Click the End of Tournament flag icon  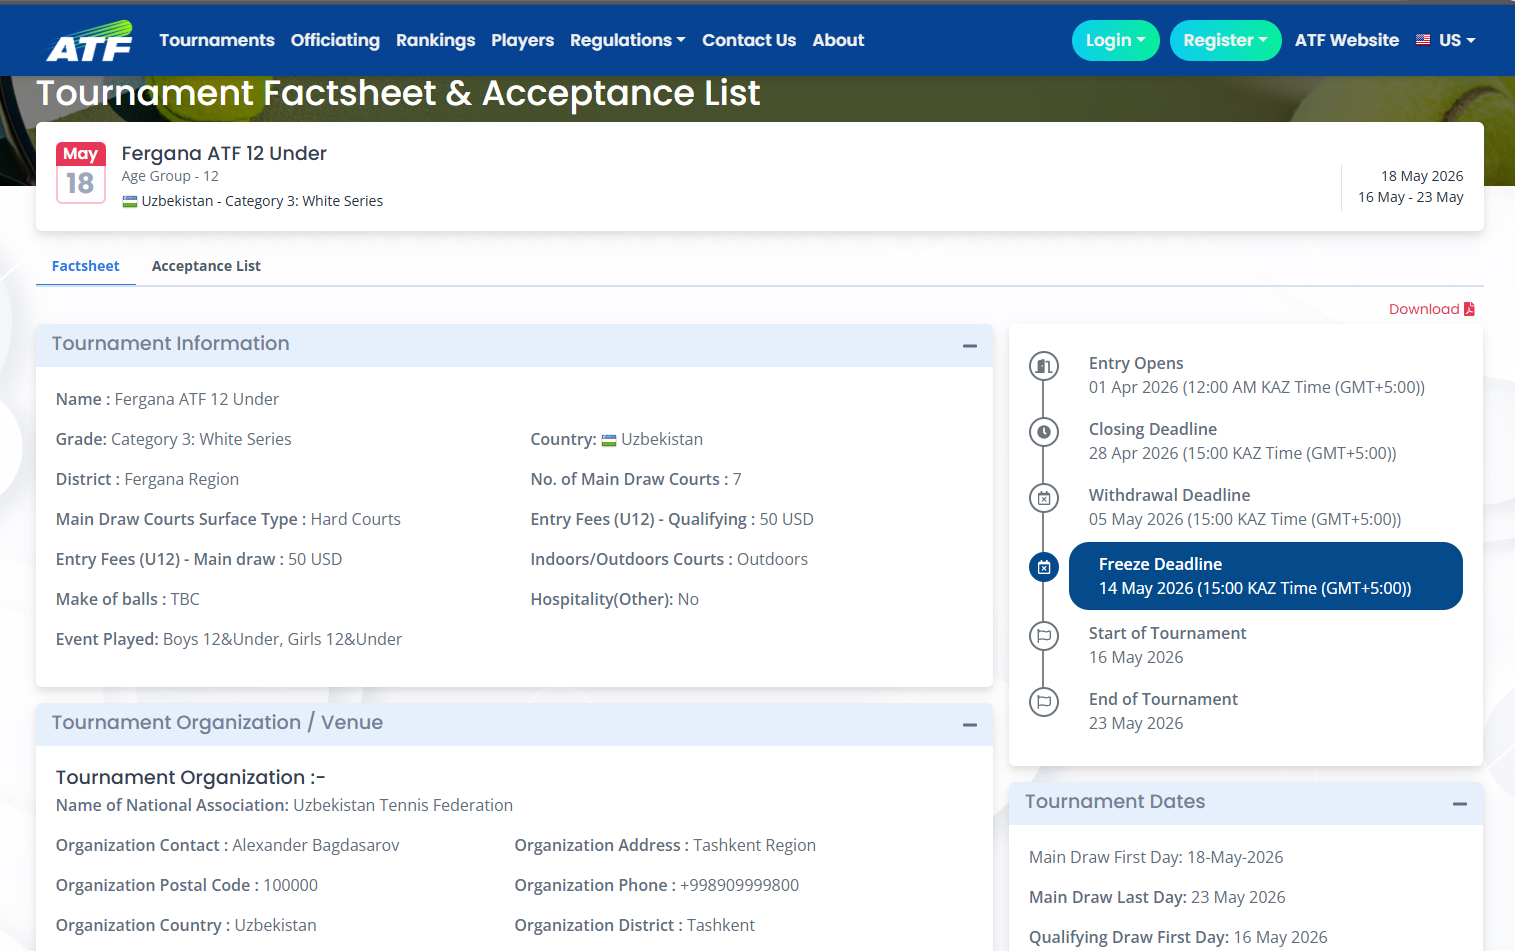coord(1044,702)
